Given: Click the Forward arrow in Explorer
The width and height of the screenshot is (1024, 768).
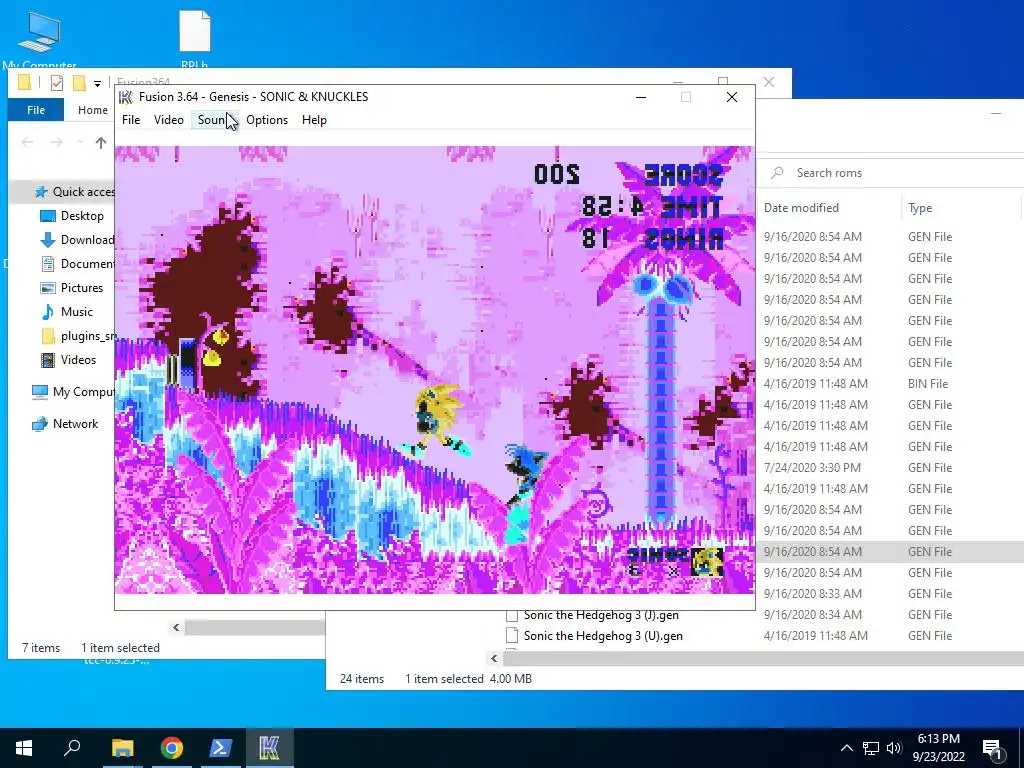Looking at the screenshot, I should pos(57,142).
